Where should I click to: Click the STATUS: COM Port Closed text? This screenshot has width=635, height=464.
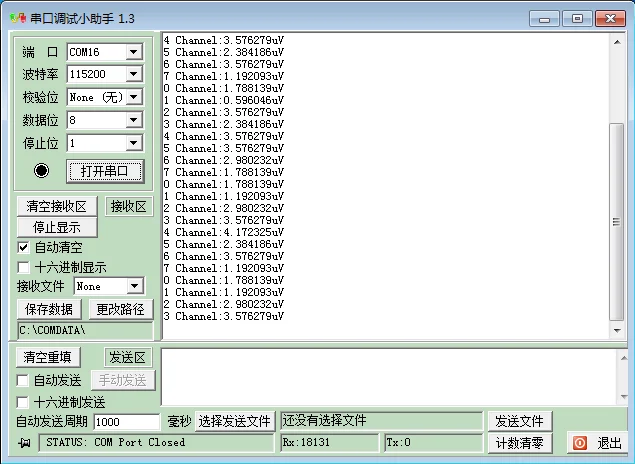pos(115,442)
